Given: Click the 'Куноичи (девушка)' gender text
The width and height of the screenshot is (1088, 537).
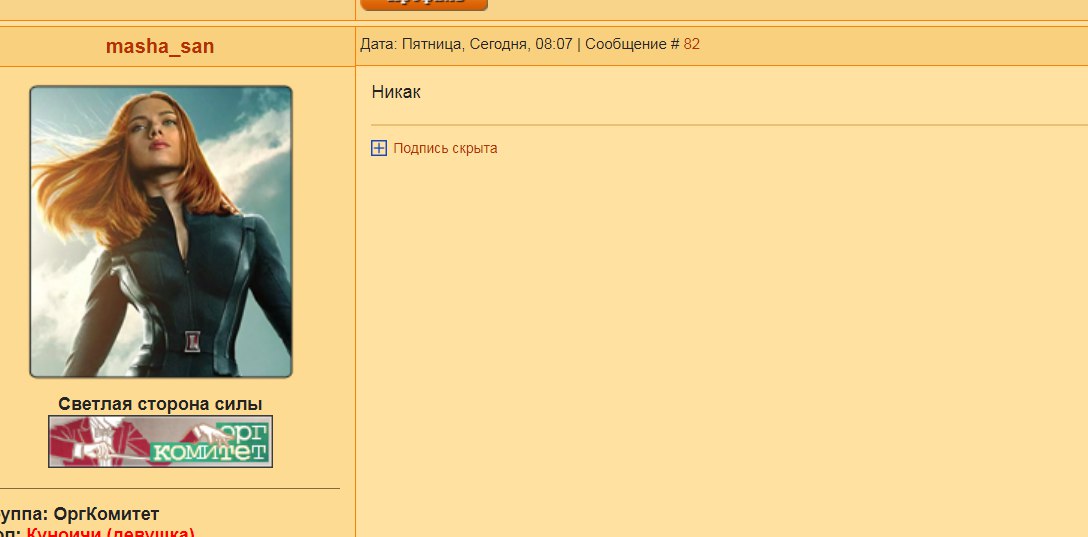Looking at the screenshot, I should (110, 533).
